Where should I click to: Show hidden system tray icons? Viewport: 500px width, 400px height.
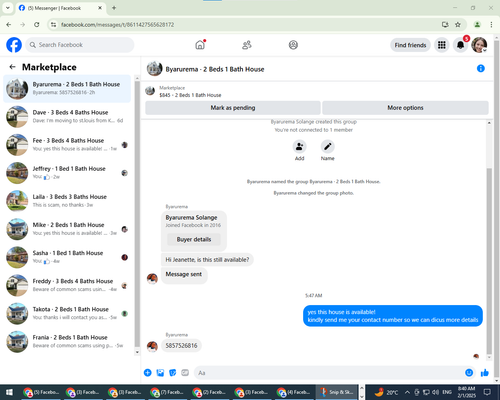(x=407, y=392)
